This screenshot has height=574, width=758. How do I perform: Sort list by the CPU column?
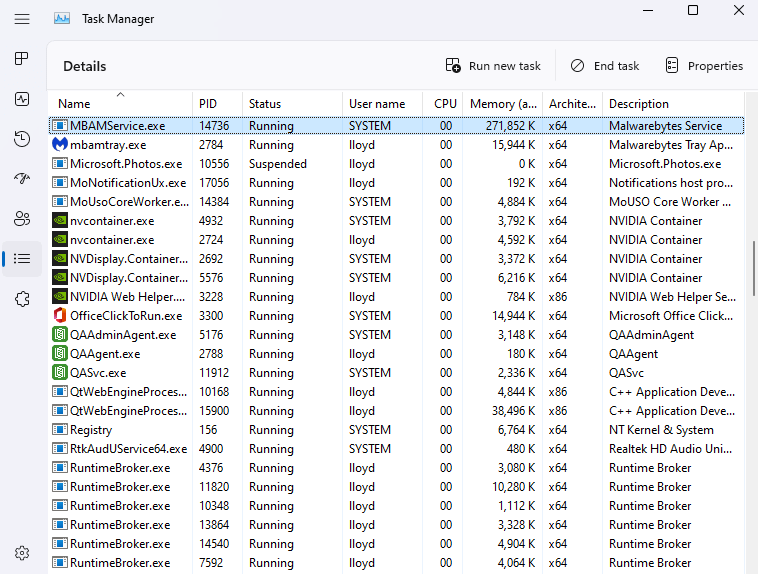click(445, 104)
